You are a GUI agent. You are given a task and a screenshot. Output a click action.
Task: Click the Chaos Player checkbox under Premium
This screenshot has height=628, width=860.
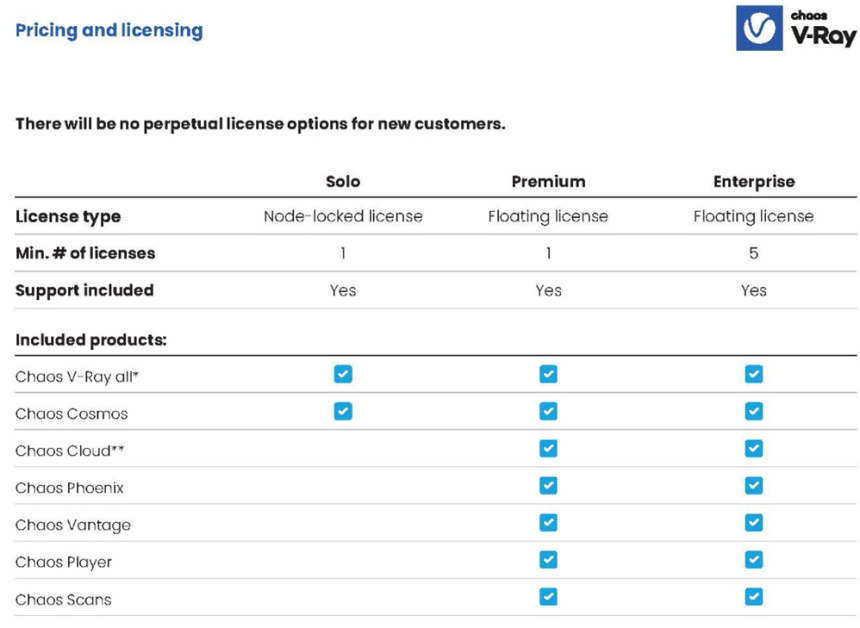(x=548, y=560)
